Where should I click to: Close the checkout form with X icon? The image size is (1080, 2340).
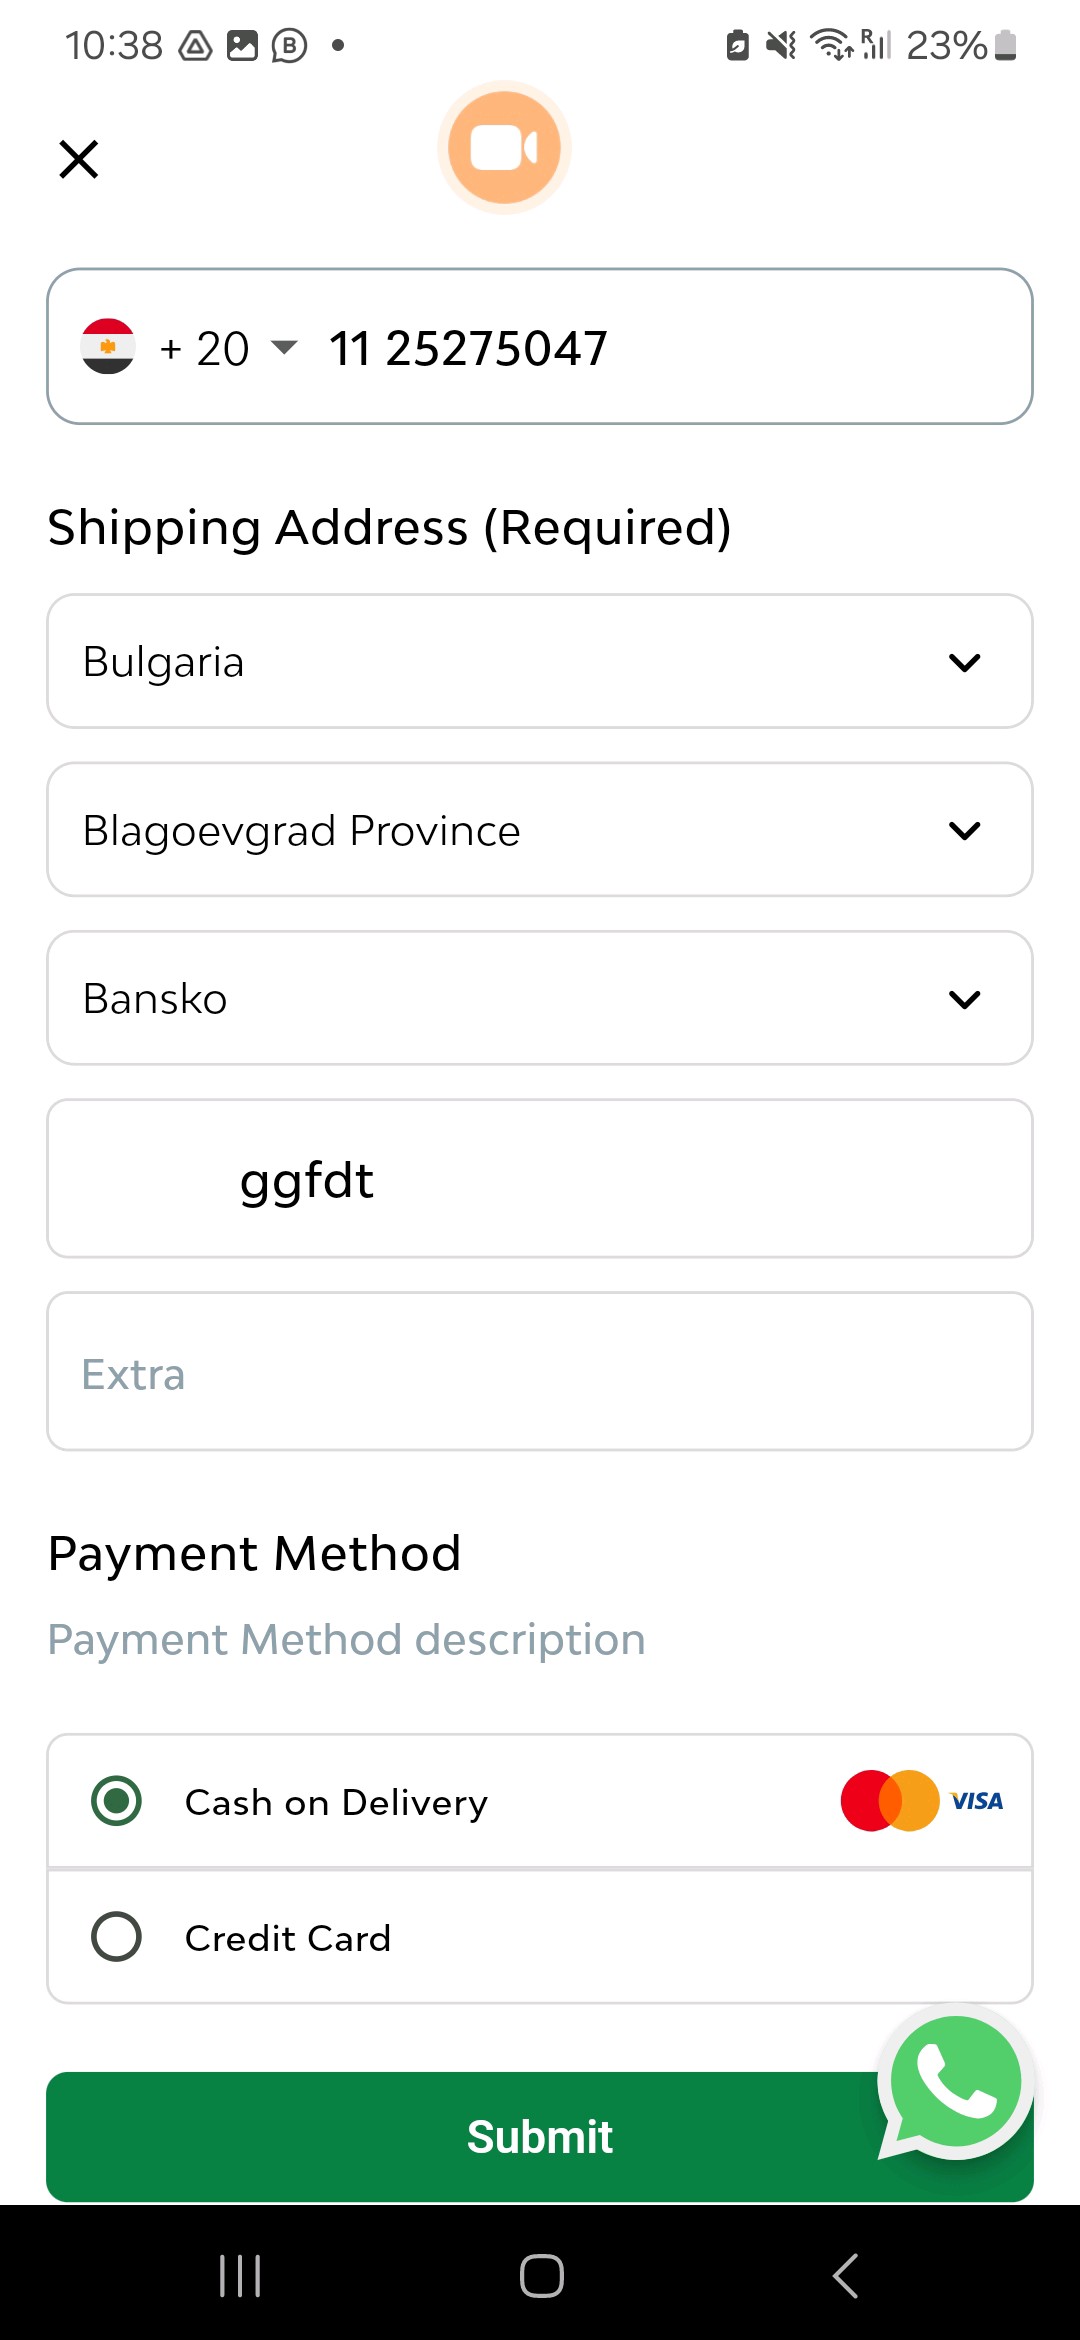[x=79, y=159]
